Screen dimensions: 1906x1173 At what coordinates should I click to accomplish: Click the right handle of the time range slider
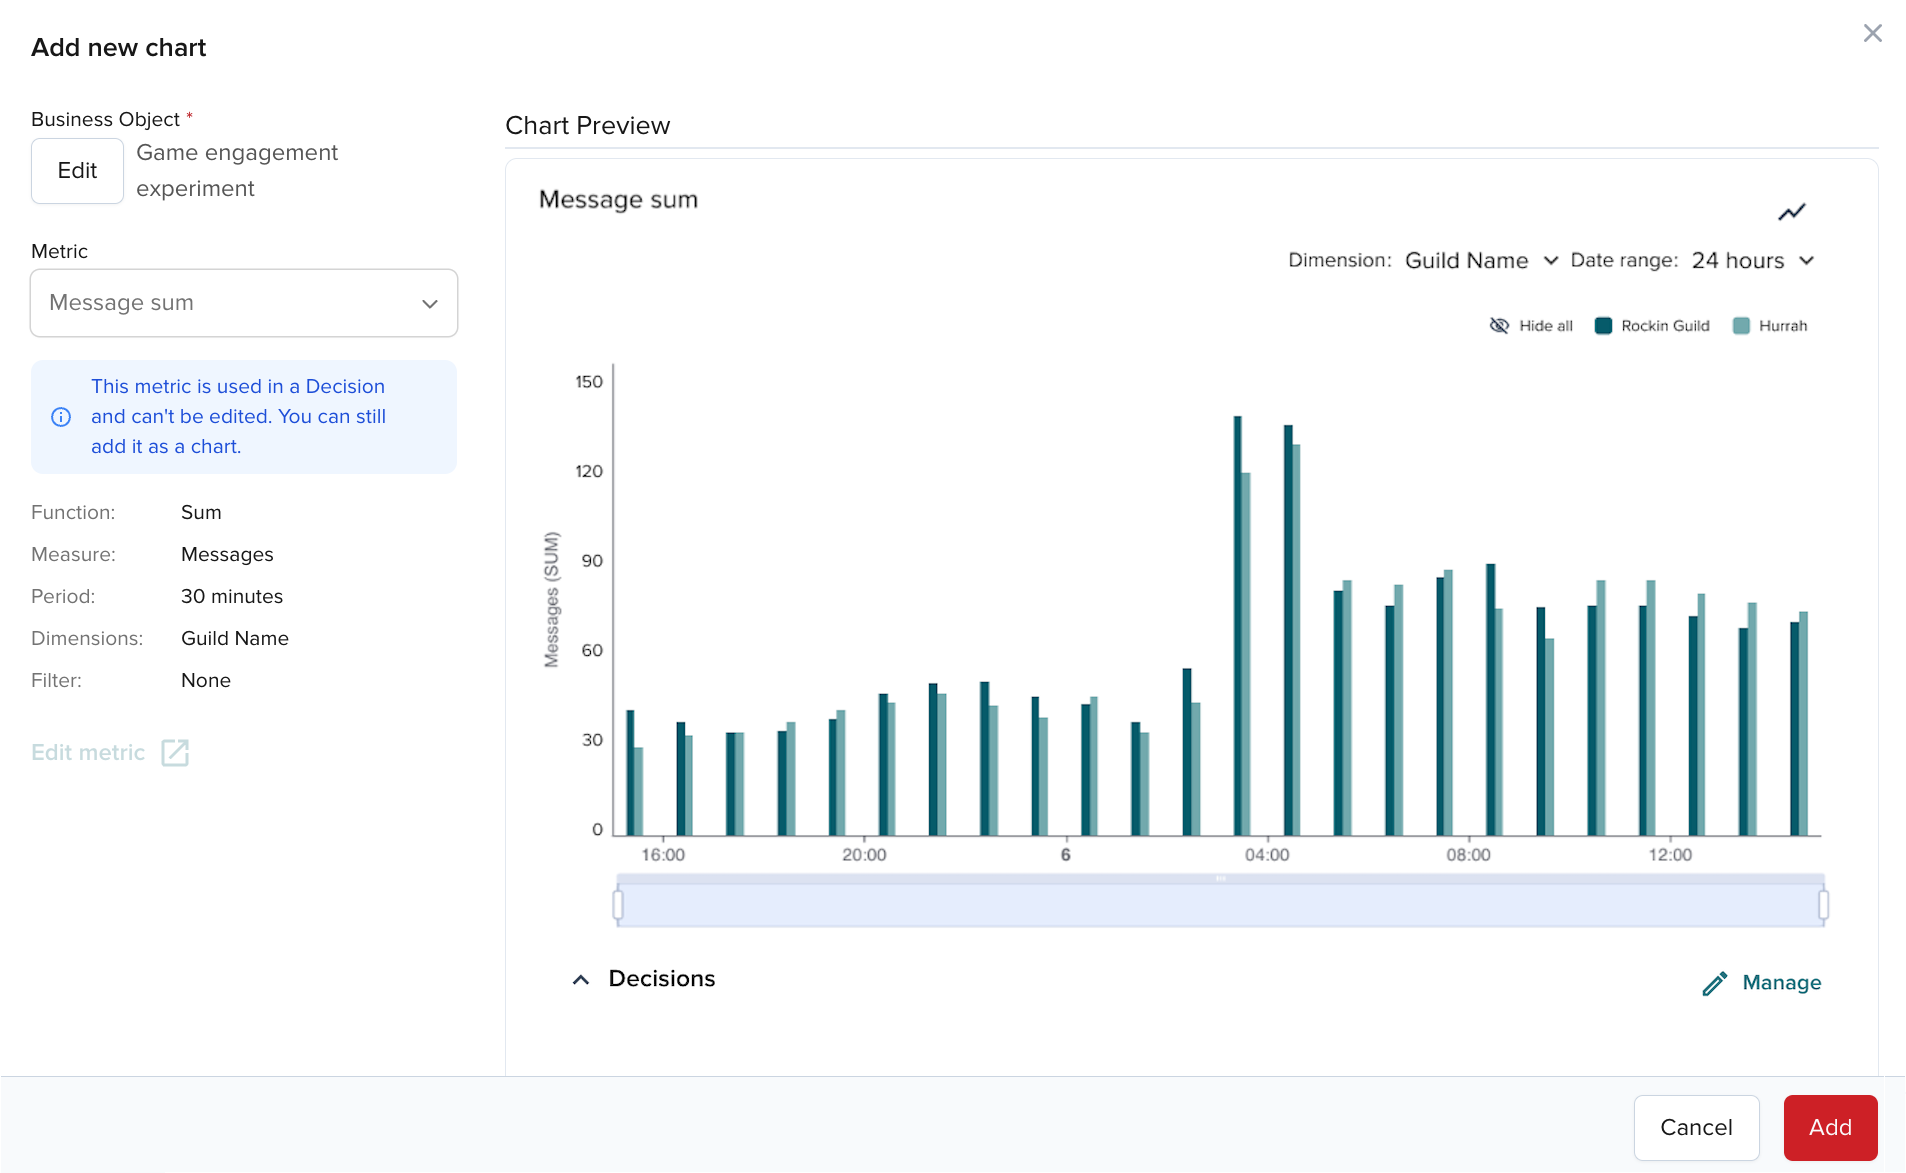[1823, 905]
